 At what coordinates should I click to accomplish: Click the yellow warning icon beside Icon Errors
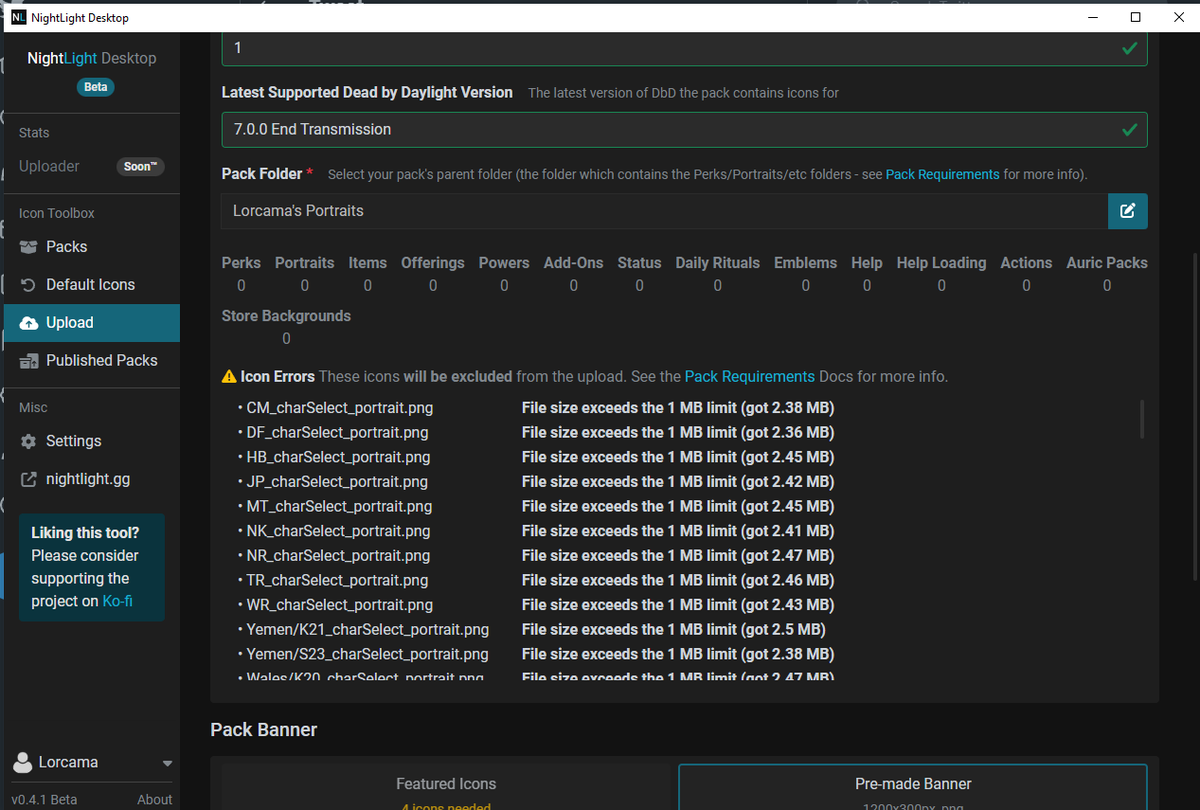pos(229,377)
